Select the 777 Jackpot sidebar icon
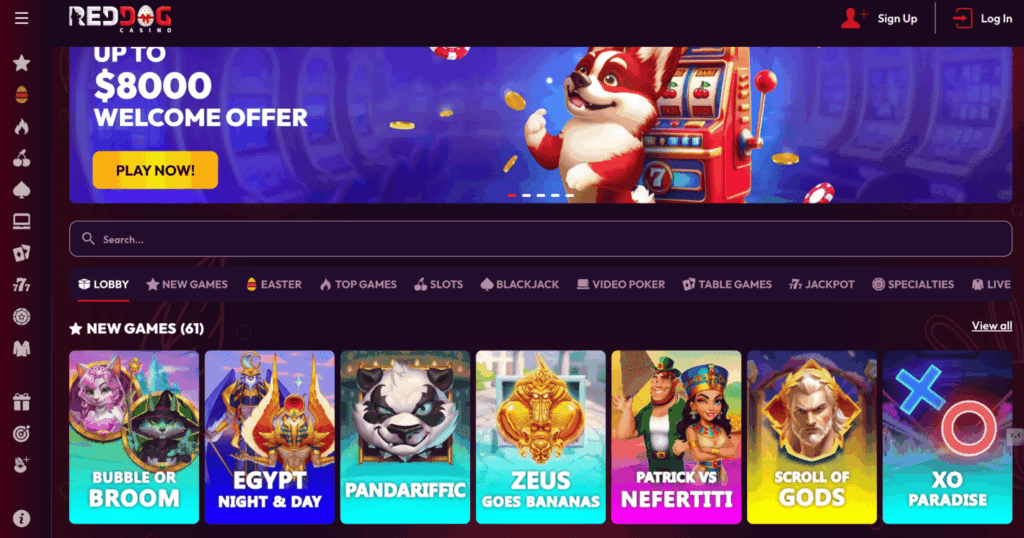Screen dimensions: 1024x538 click(22, 285)
